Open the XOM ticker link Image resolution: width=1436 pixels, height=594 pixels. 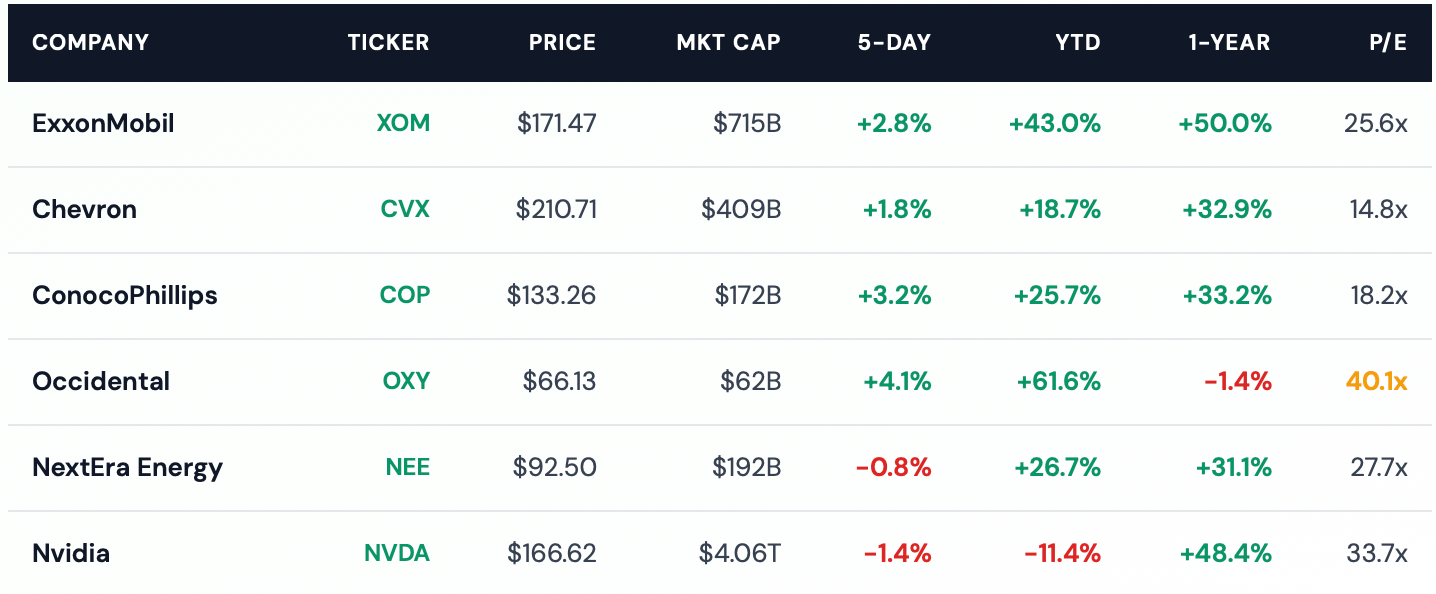pyautogui.click(x=403, y=124)
